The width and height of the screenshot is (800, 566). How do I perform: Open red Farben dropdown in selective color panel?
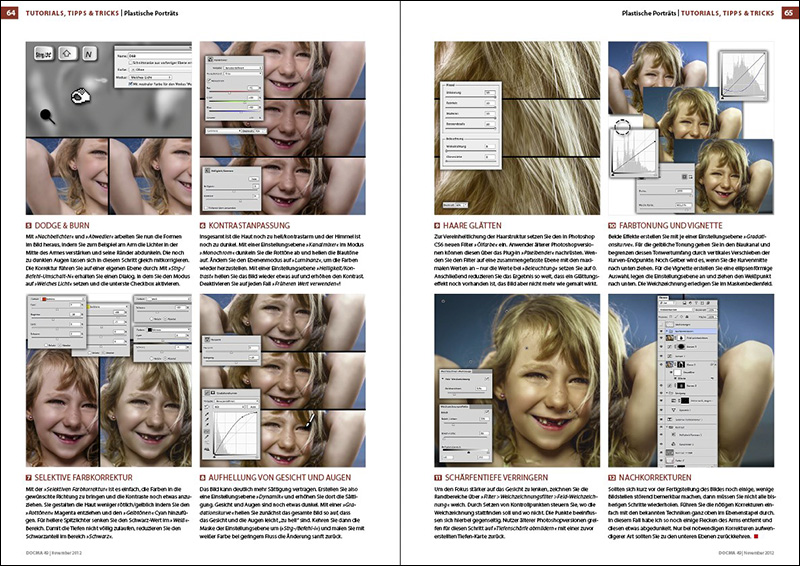[x=62, y=299]
